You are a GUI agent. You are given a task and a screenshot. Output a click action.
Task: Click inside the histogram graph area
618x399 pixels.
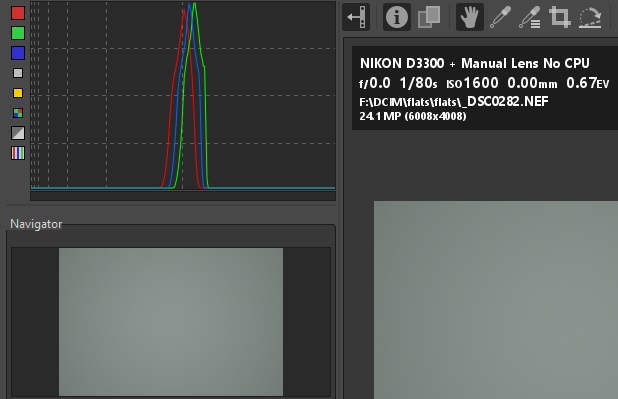click(x=183, y=96)
